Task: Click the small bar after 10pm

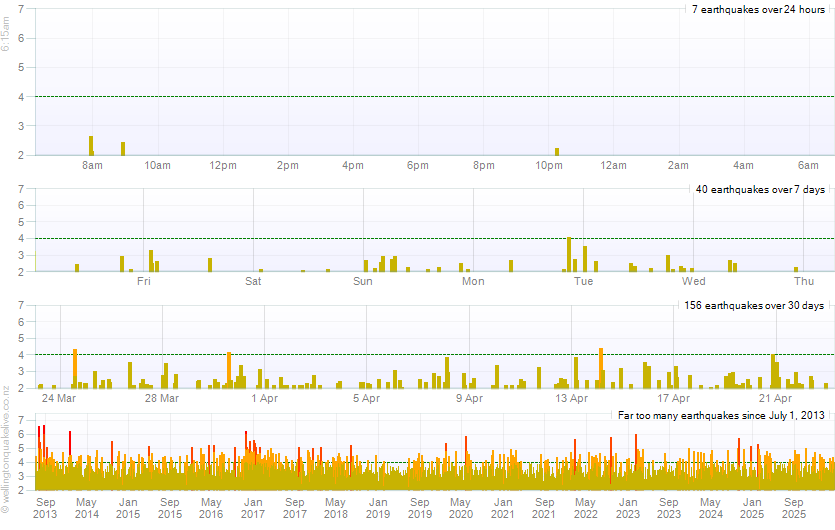Action: point(557,151)
